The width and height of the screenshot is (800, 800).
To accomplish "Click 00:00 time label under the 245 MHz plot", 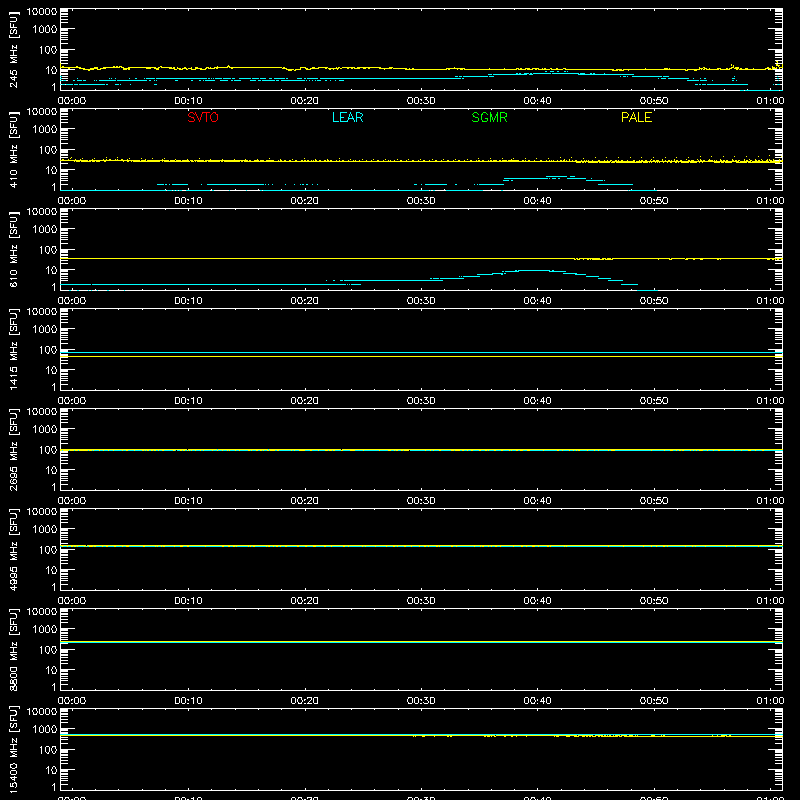I will [x=72, y=101].
